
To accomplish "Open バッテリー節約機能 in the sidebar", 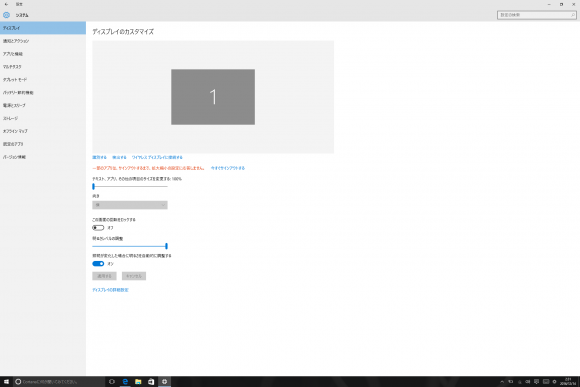I will (43, 92).
